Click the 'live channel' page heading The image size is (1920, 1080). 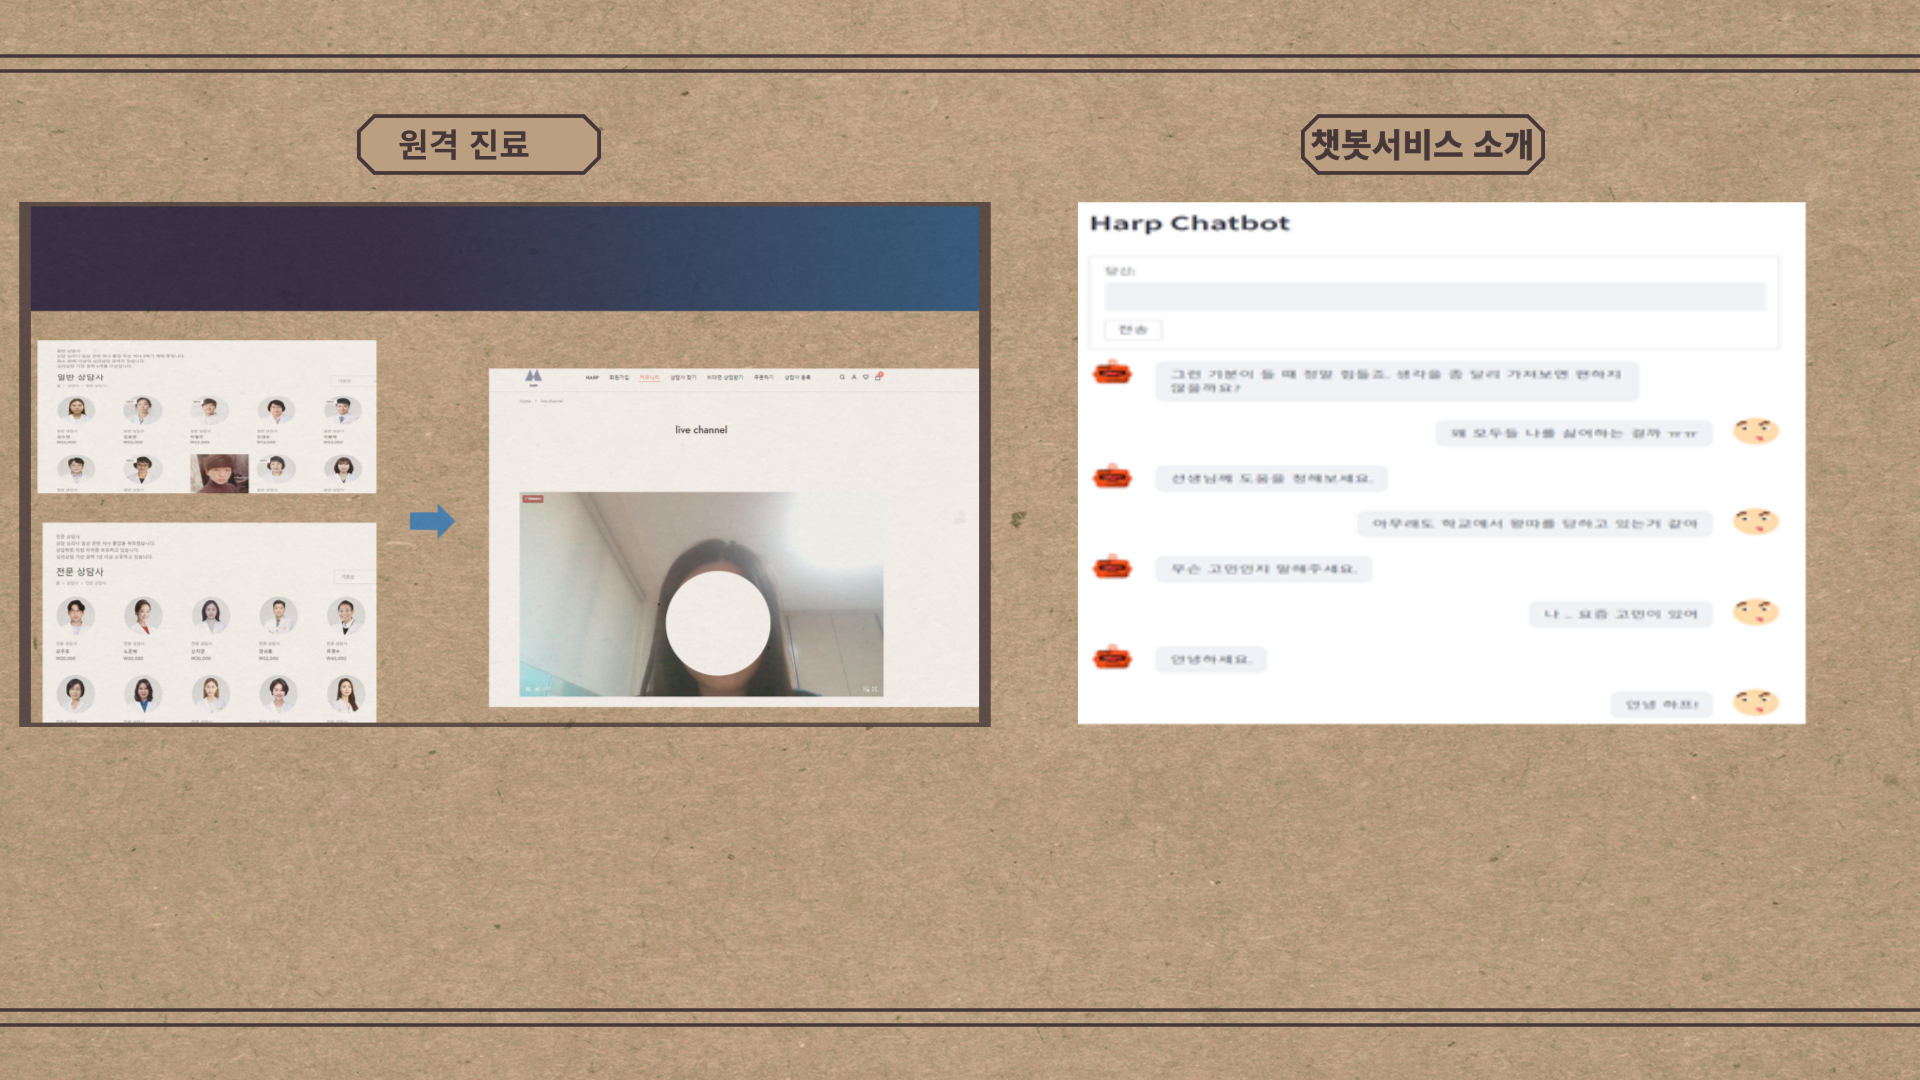point(701,429)
